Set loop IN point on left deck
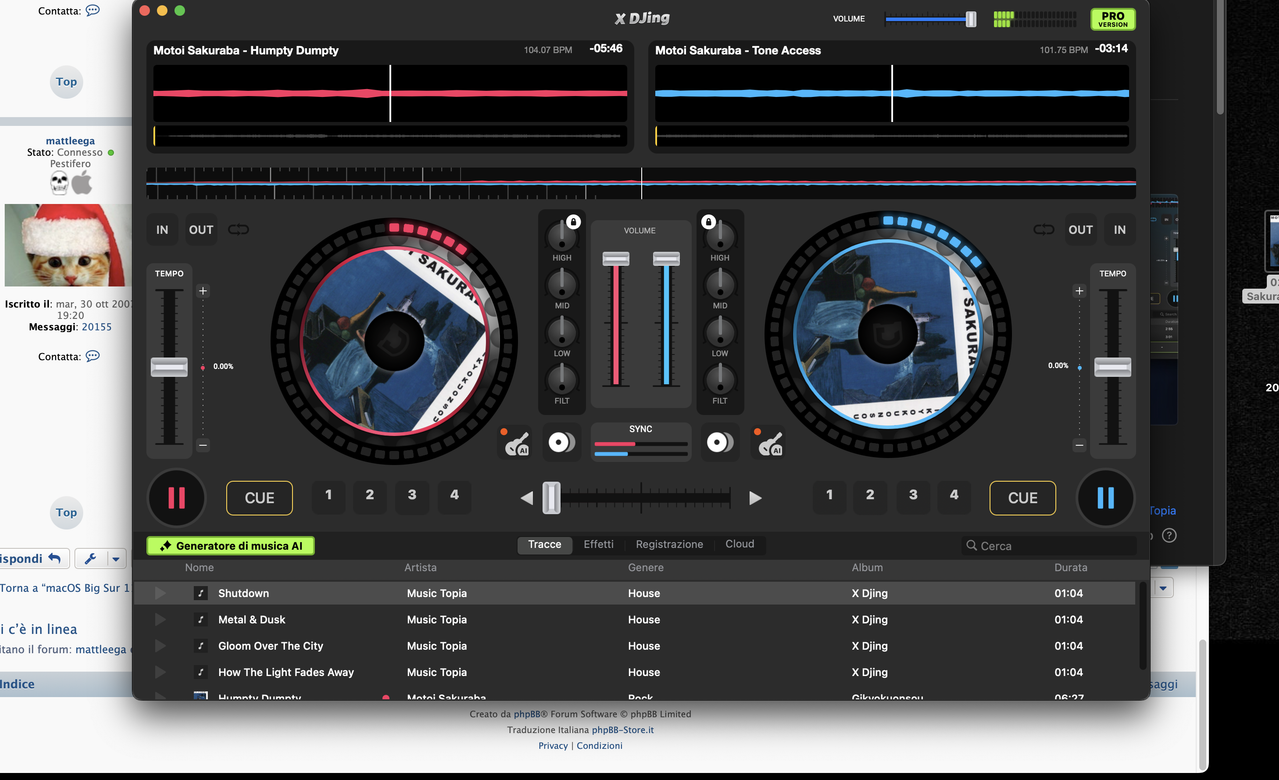The image size is (1279, 780). pyautogui.click(x=162, y=230)
